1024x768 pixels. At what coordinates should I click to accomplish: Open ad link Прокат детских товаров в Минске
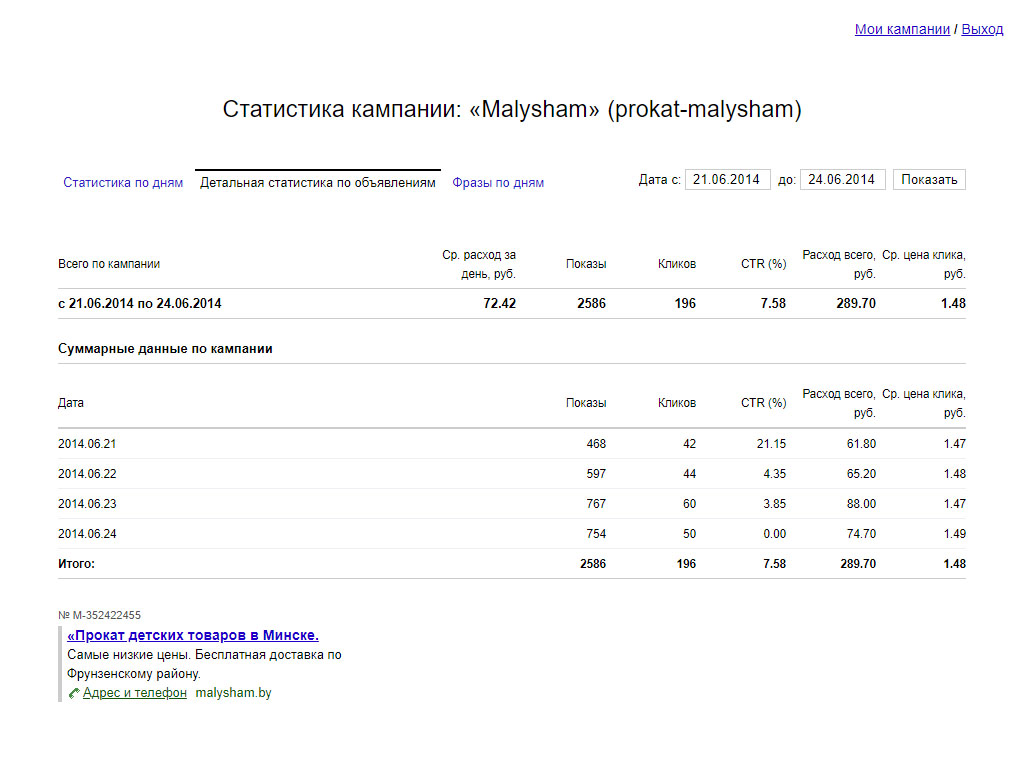point(193,635)
